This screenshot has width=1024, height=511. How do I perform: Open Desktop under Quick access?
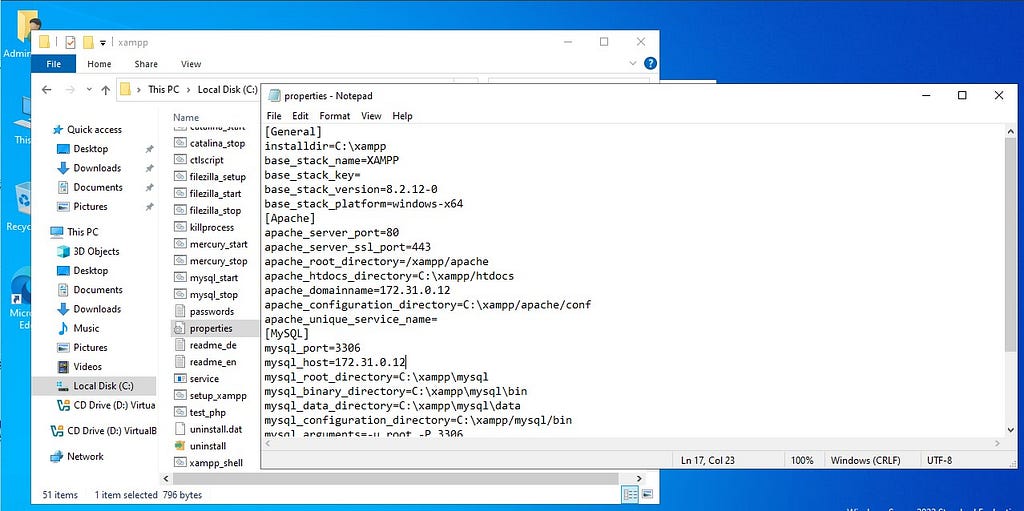coord(90,148)
